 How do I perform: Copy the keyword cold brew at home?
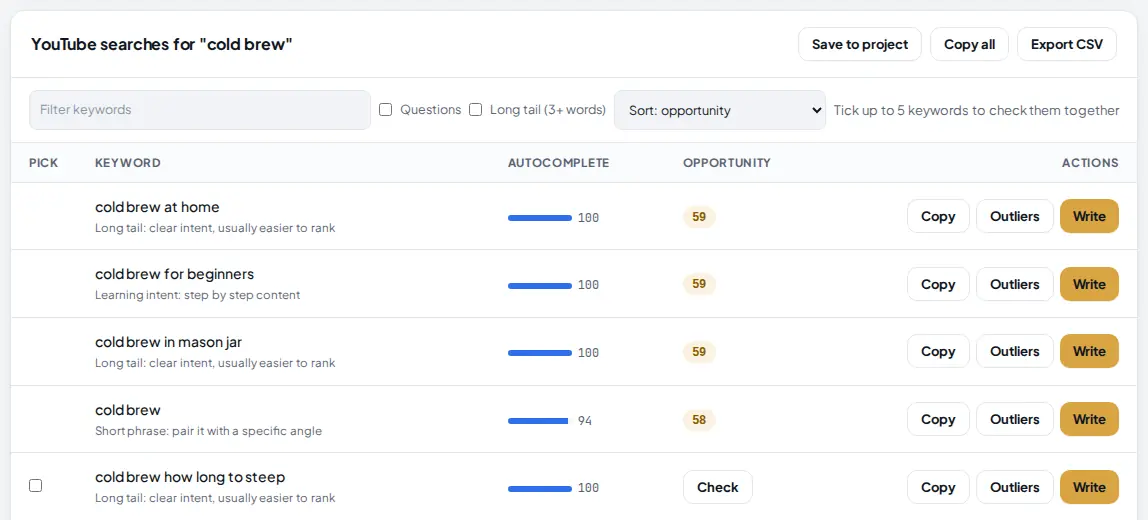pos(938,216)
